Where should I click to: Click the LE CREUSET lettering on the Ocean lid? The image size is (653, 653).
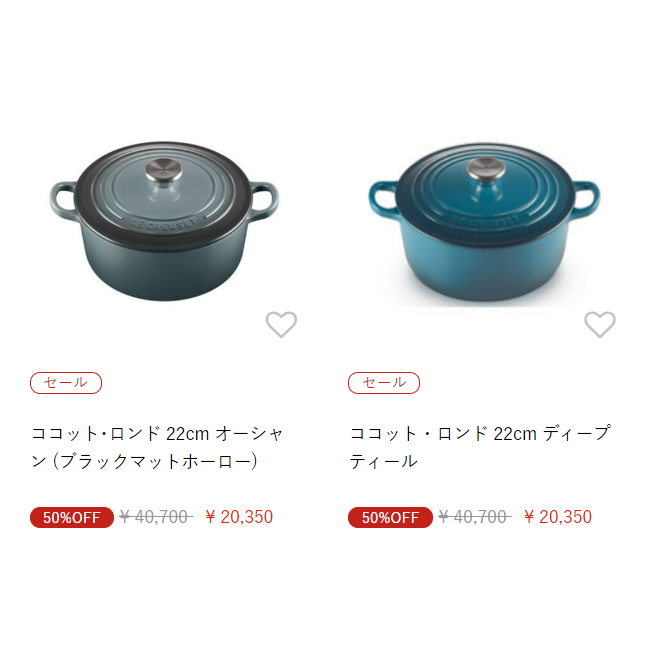pos(165,224)
